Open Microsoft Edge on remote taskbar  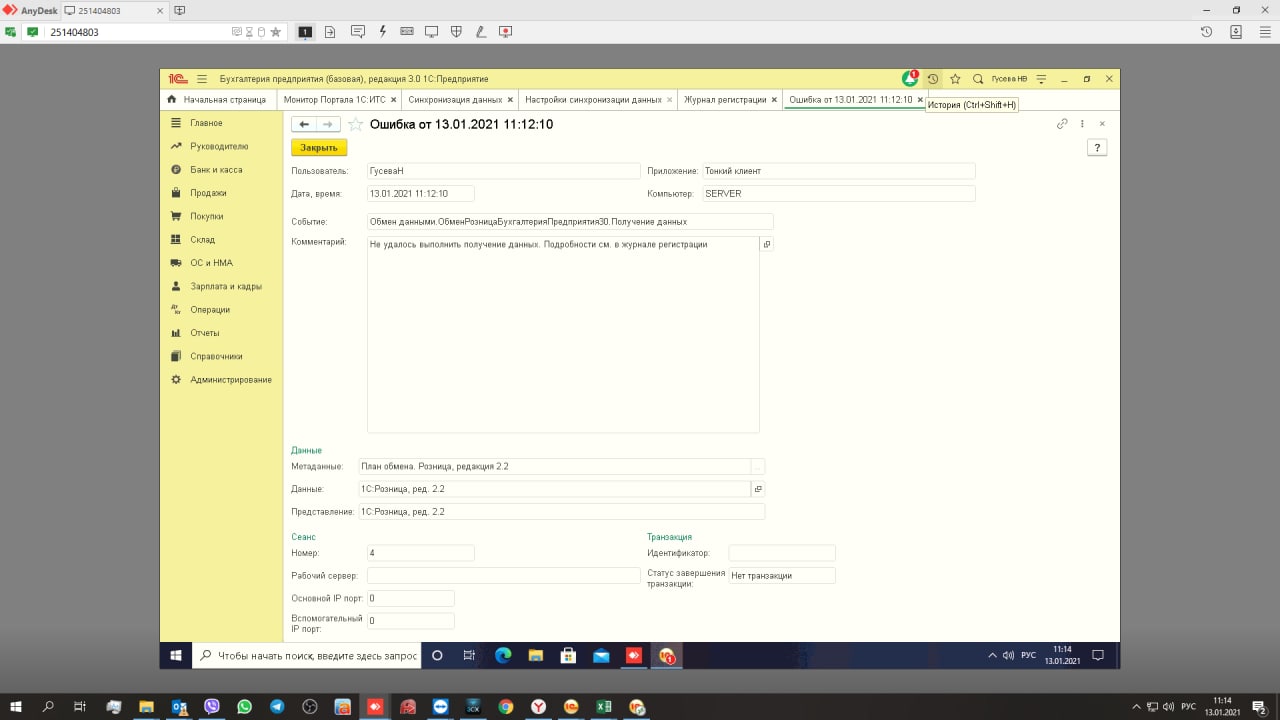(x=503, y=656)
